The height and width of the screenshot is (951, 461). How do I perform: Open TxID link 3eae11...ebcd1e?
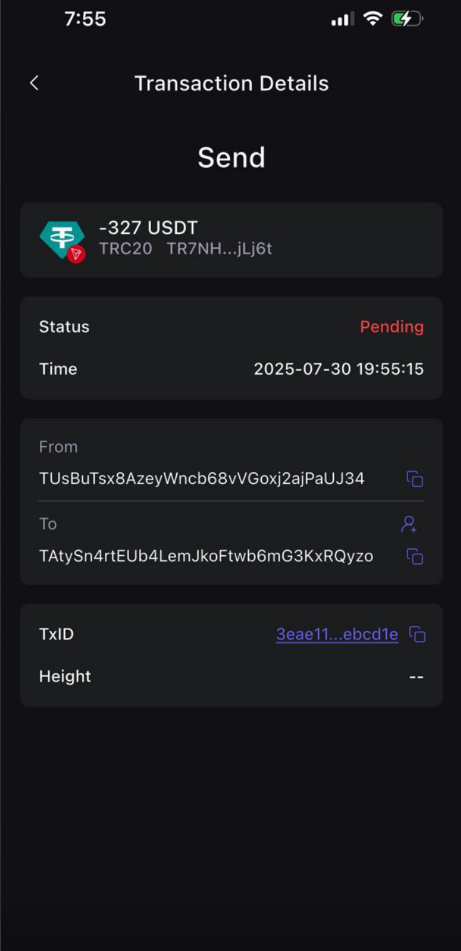pyautogui.click(x=337, y=634)
